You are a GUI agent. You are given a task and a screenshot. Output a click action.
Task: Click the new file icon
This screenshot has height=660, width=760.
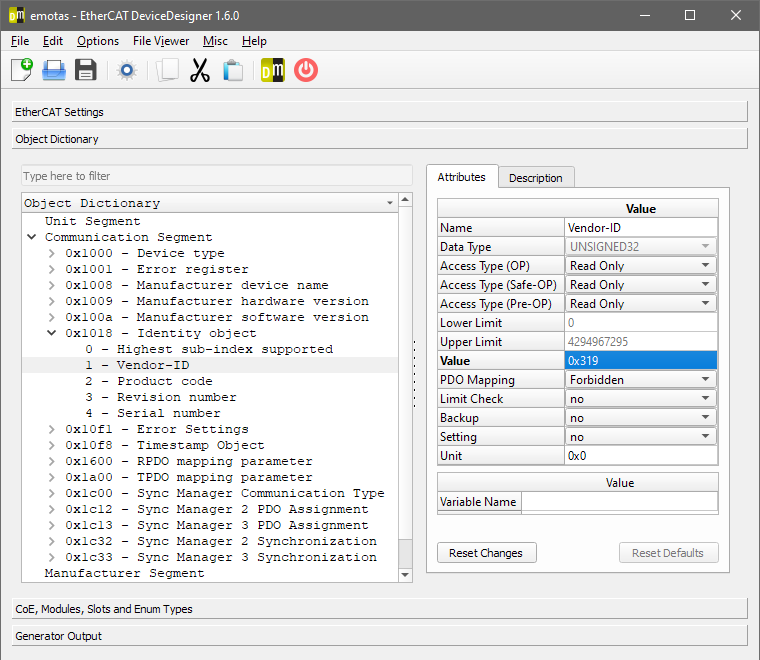click(x=21, y=70)
